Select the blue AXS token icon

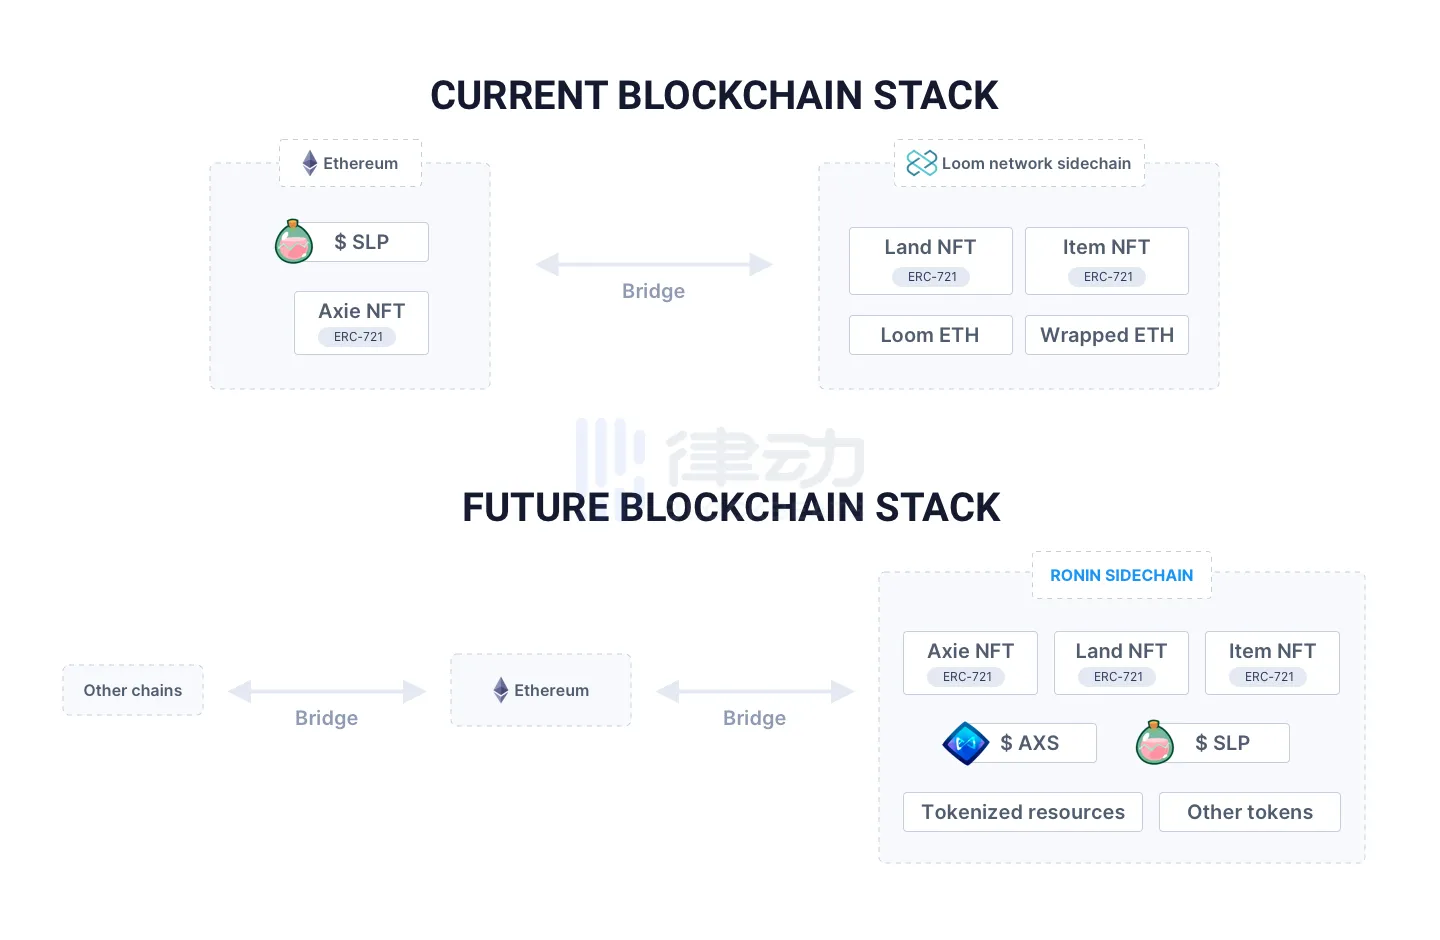tap(966, 743)
